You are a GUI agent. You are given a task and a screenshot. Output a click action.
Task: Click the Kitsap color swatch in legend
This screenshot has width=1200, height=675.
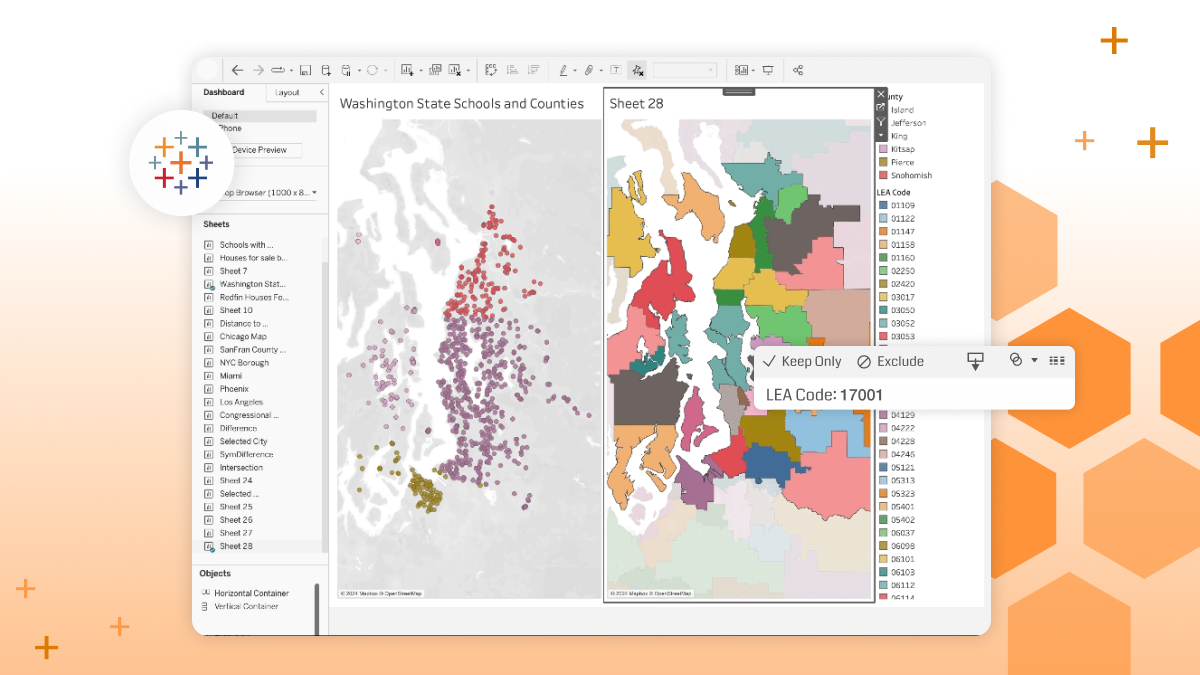pyautogui.click(x=883, y=149)
